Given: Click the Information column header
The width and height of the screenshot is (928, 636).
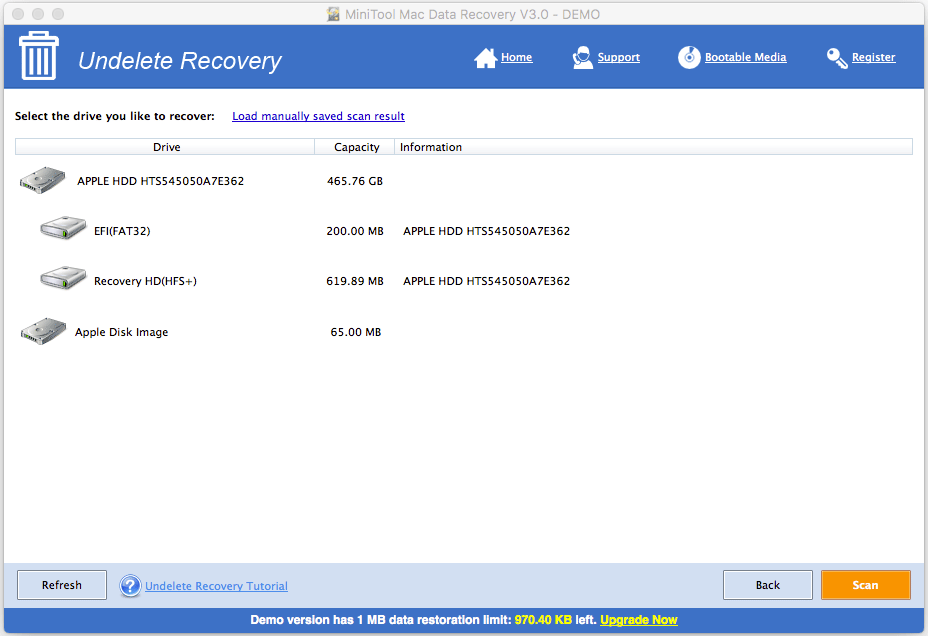Looking at the screenshot, I should pos(653,147).
